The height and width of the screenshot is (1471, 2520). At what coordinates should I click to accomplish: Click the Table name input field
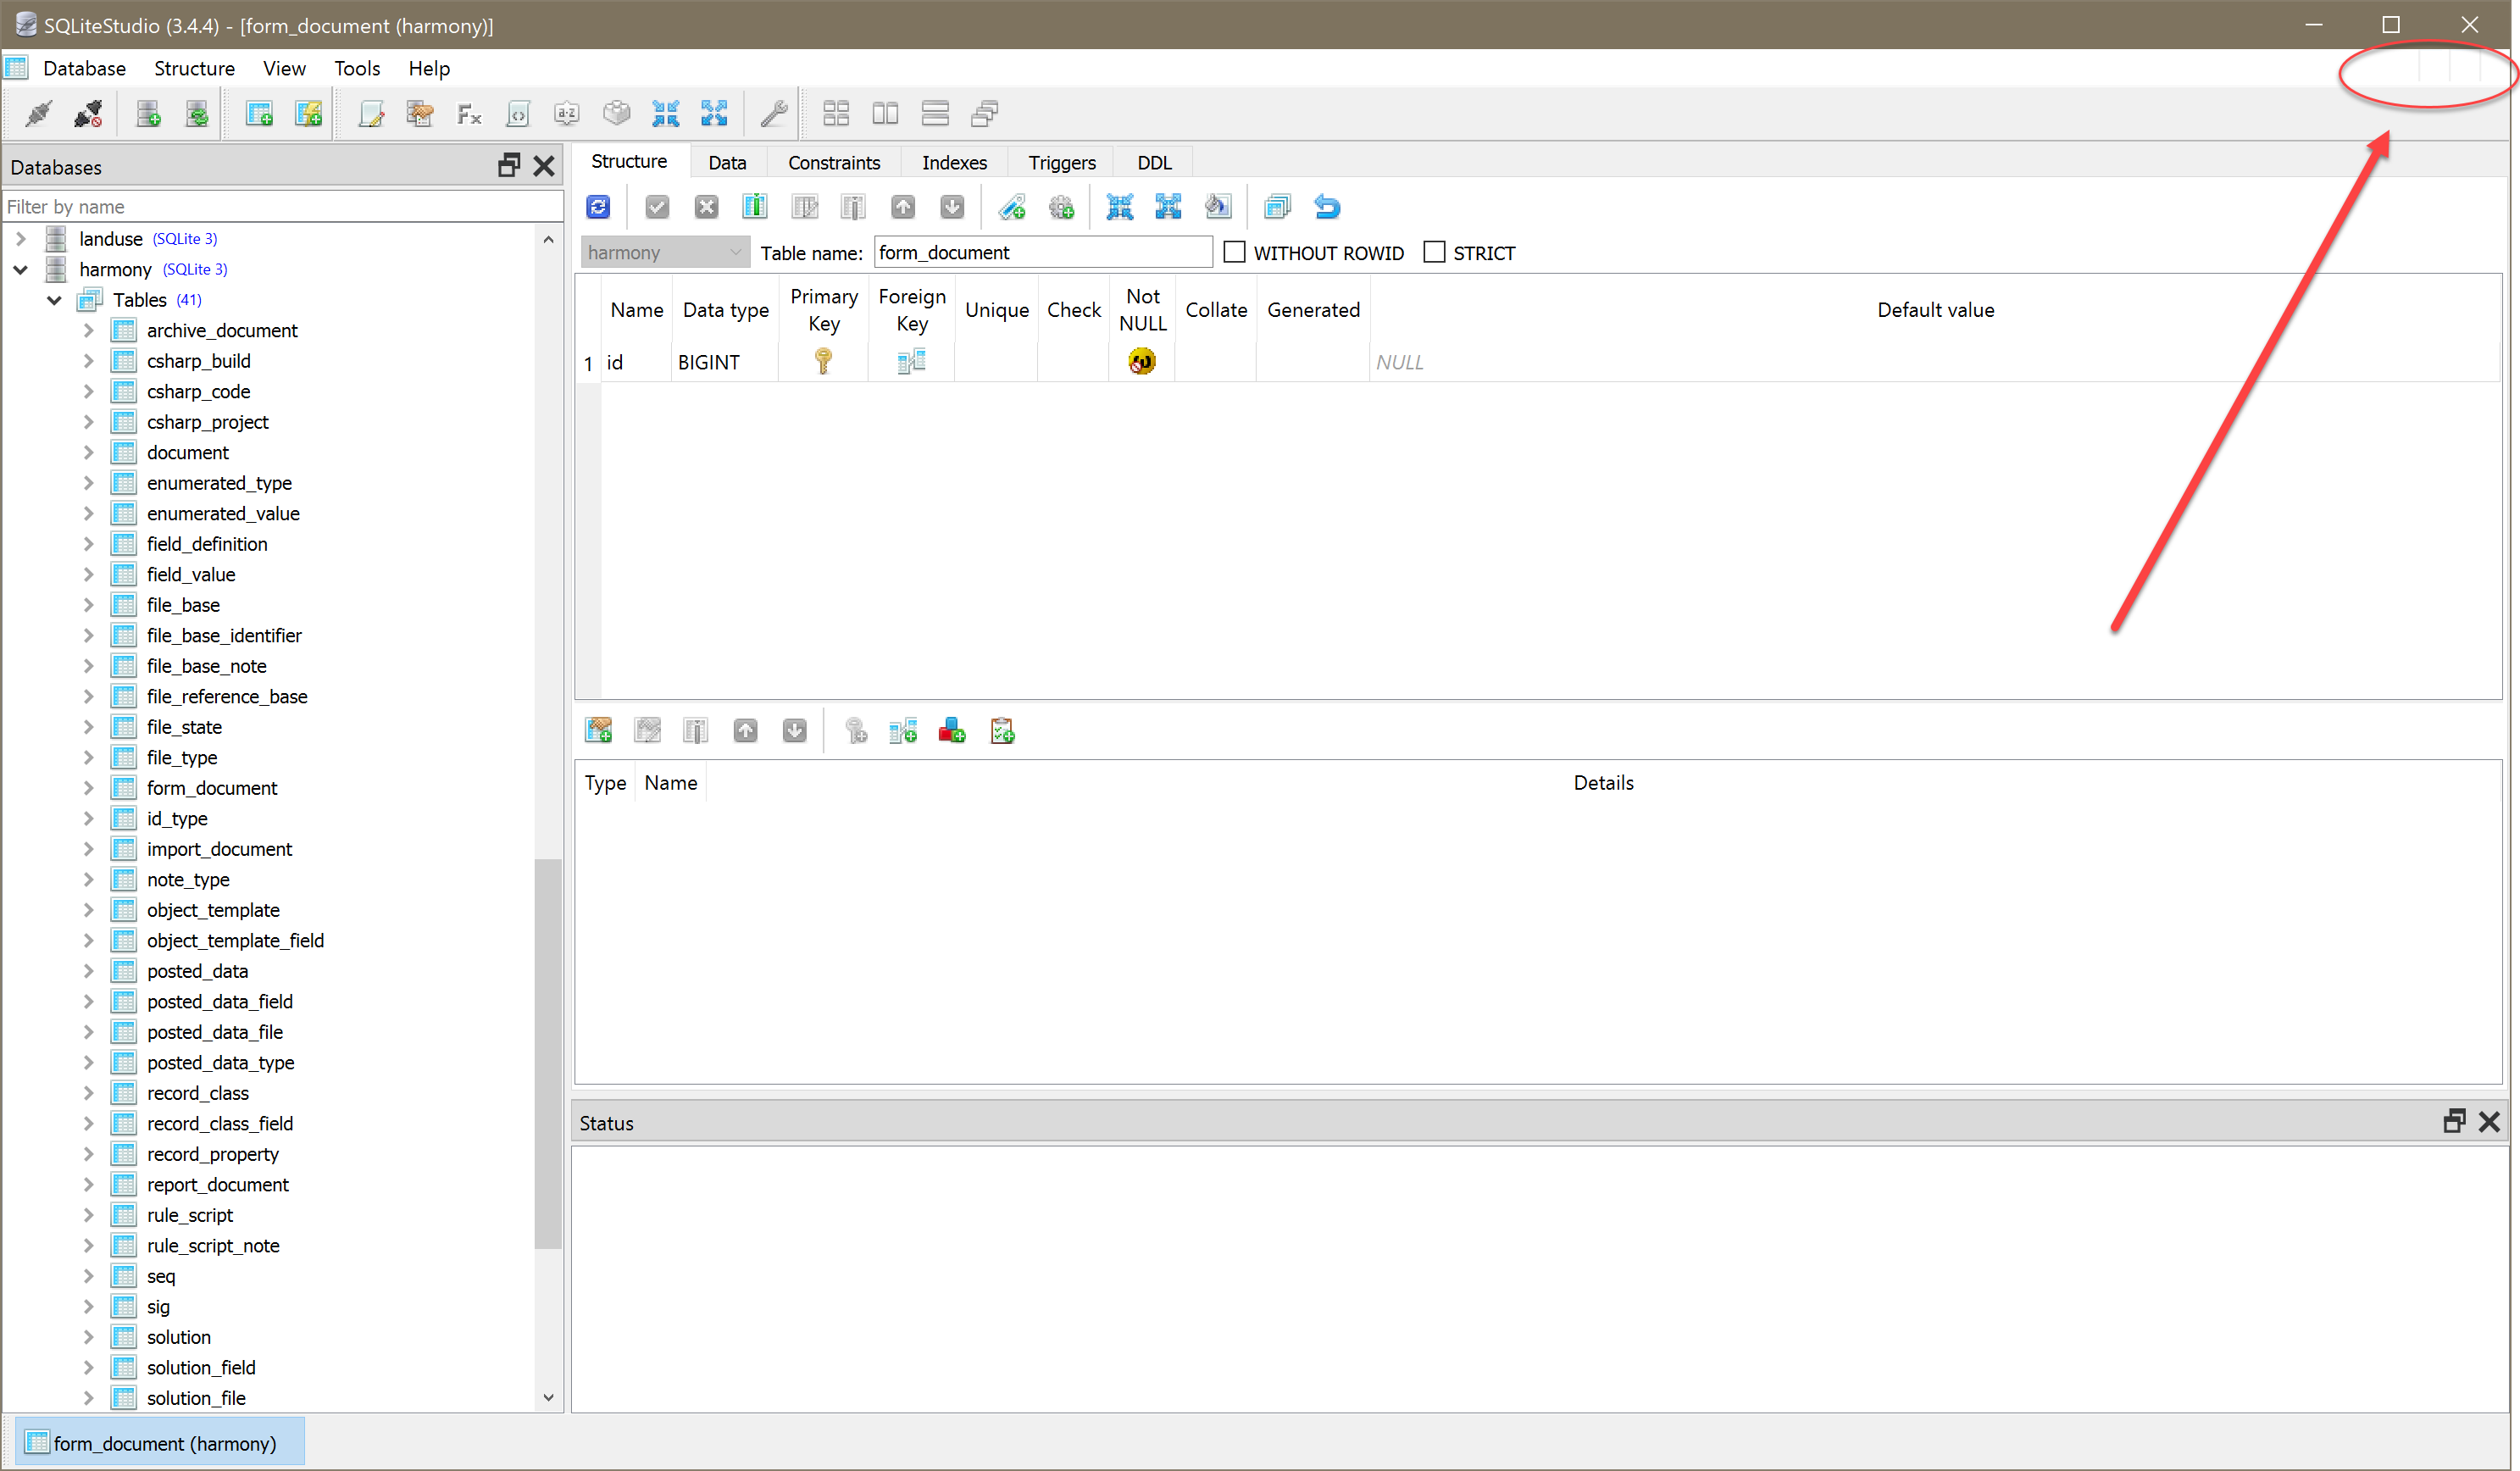click(x=1043, y=252)
